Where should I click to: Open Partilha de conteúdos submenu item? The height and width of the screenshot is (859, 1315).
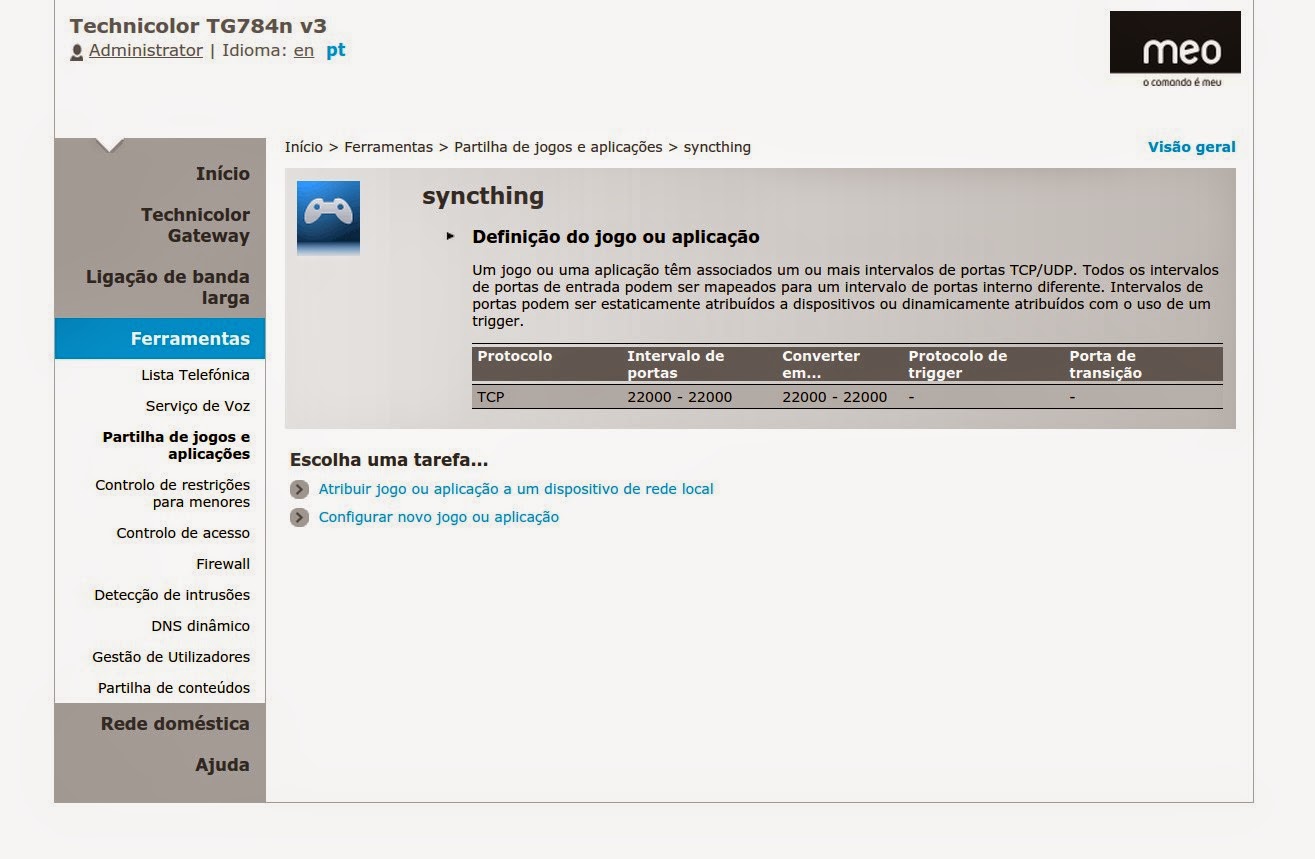click(174, 688)
